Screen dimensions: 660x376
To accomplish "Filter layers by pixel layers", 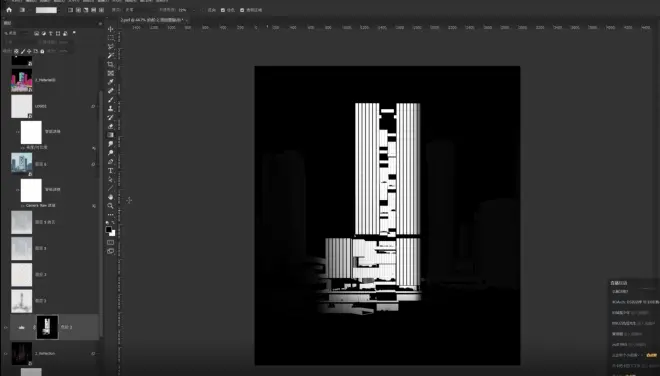I will (x=37, y=33).
